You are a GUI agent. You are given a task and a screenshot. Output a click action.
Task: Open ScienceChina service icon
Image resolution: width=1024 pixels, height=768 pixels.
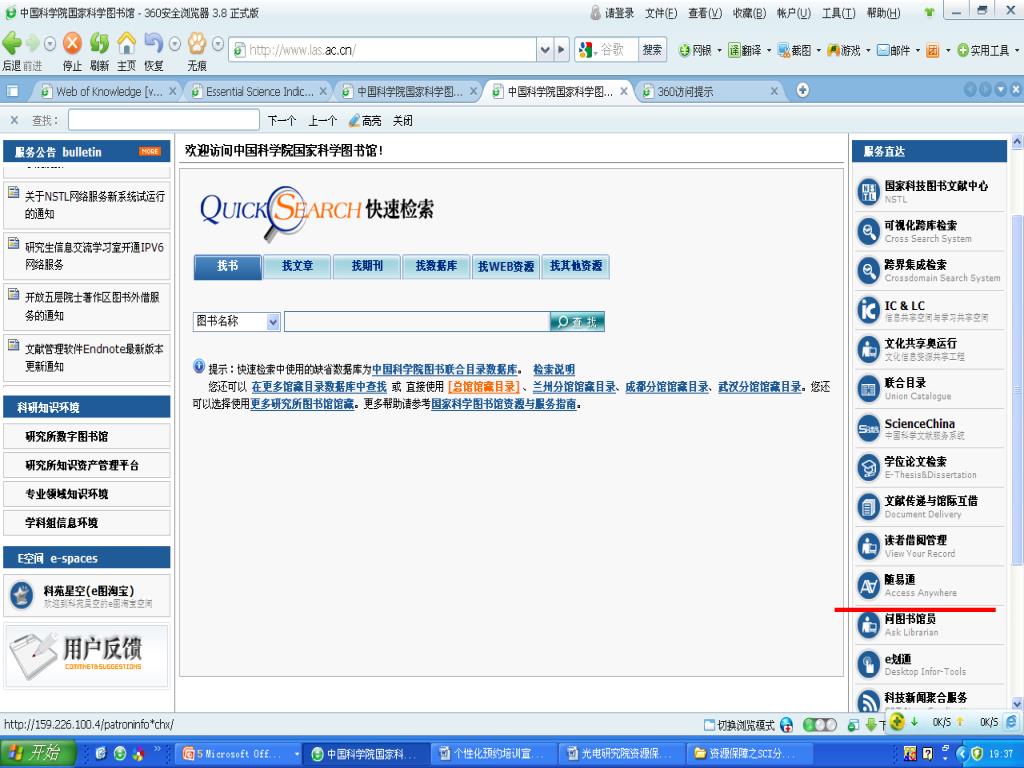pyautogui.click(x=869, y=428)
